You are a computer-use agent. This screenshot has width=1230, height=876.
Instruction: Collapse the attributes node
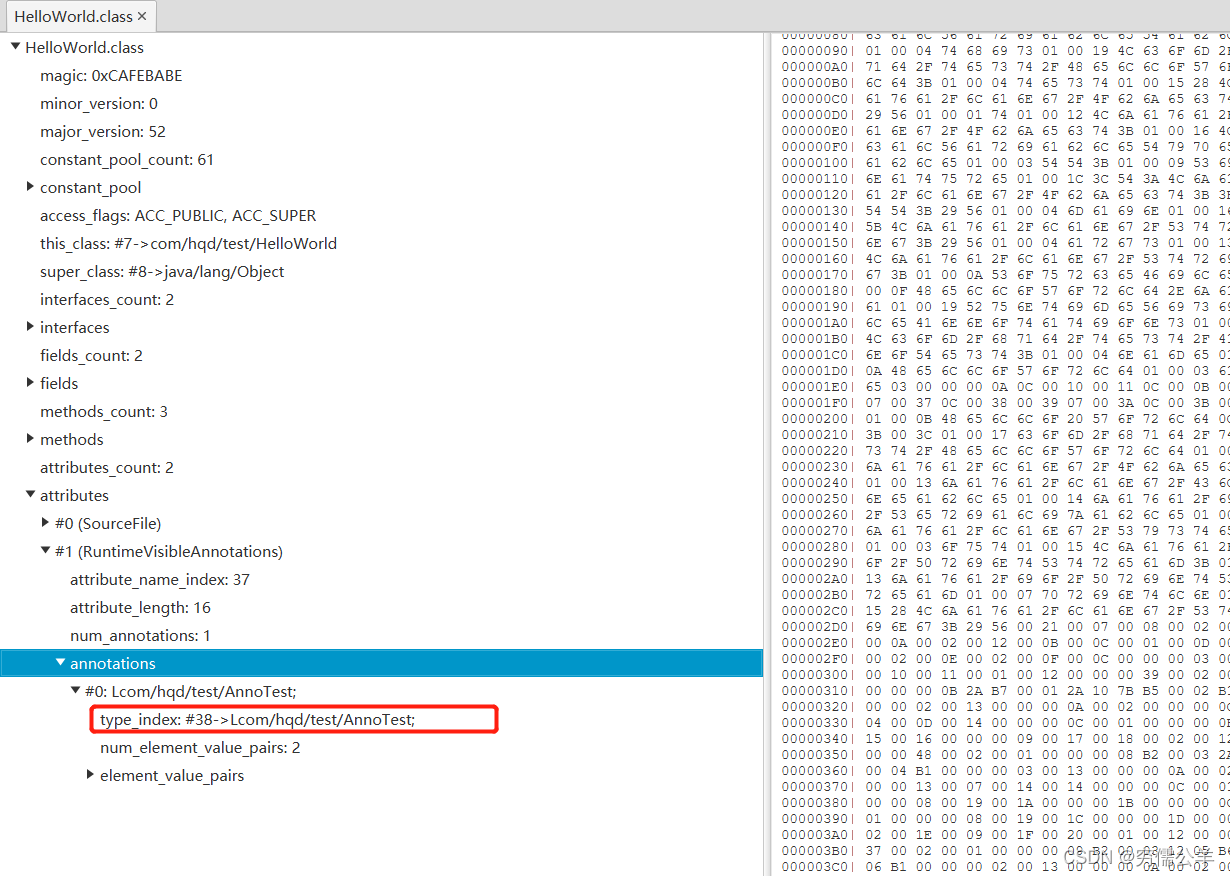(30, 495)
